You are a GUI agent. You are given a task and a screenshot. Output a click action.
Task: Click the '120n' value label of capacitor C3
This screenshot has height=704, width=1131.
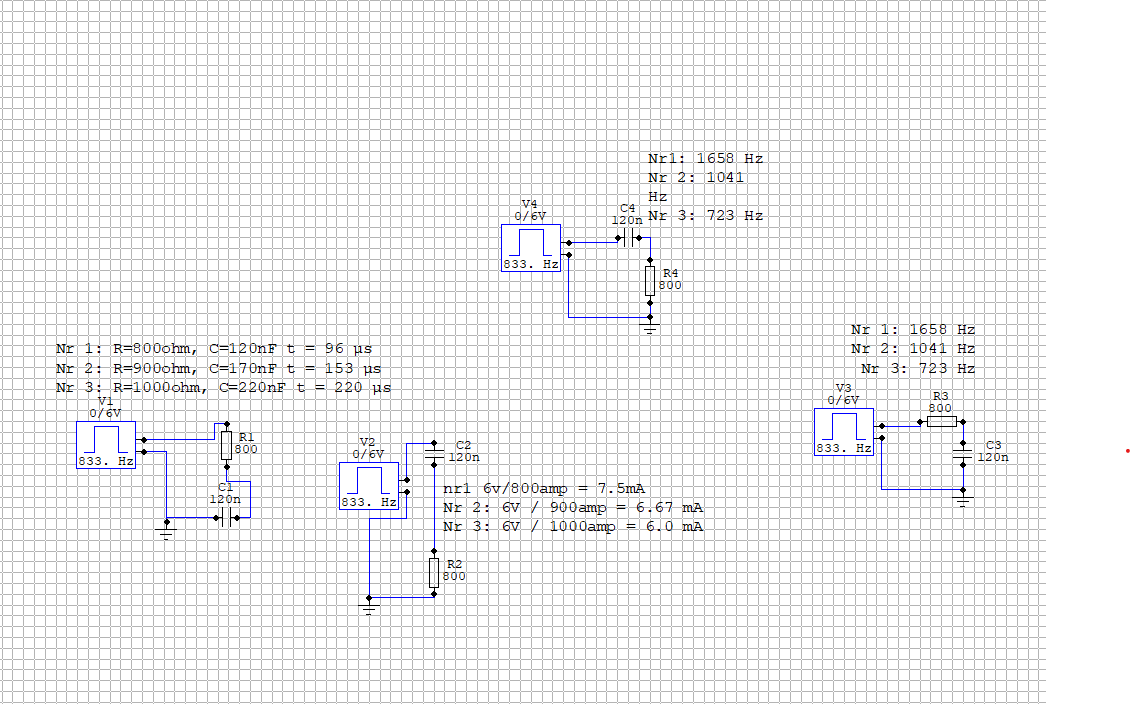pos(993,457)
